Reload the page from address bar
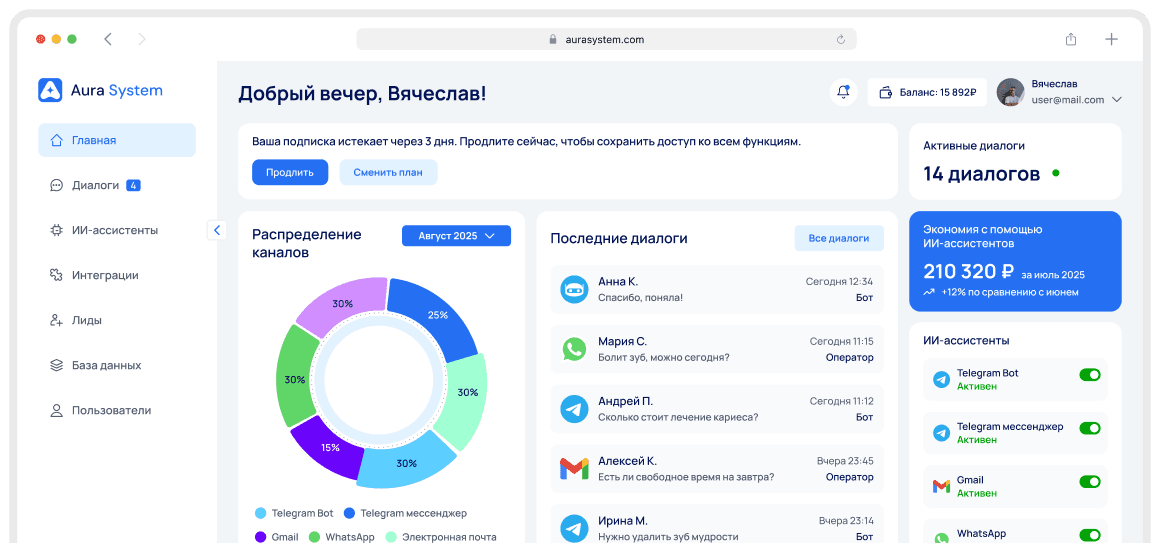The image size is (1161, 543). [840, 39]
